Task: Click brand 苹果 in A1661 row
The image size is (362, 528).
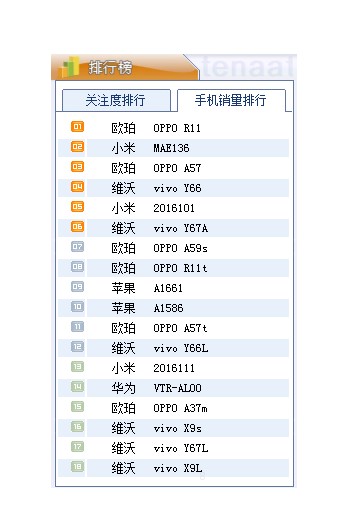Action: coord(124,288)
